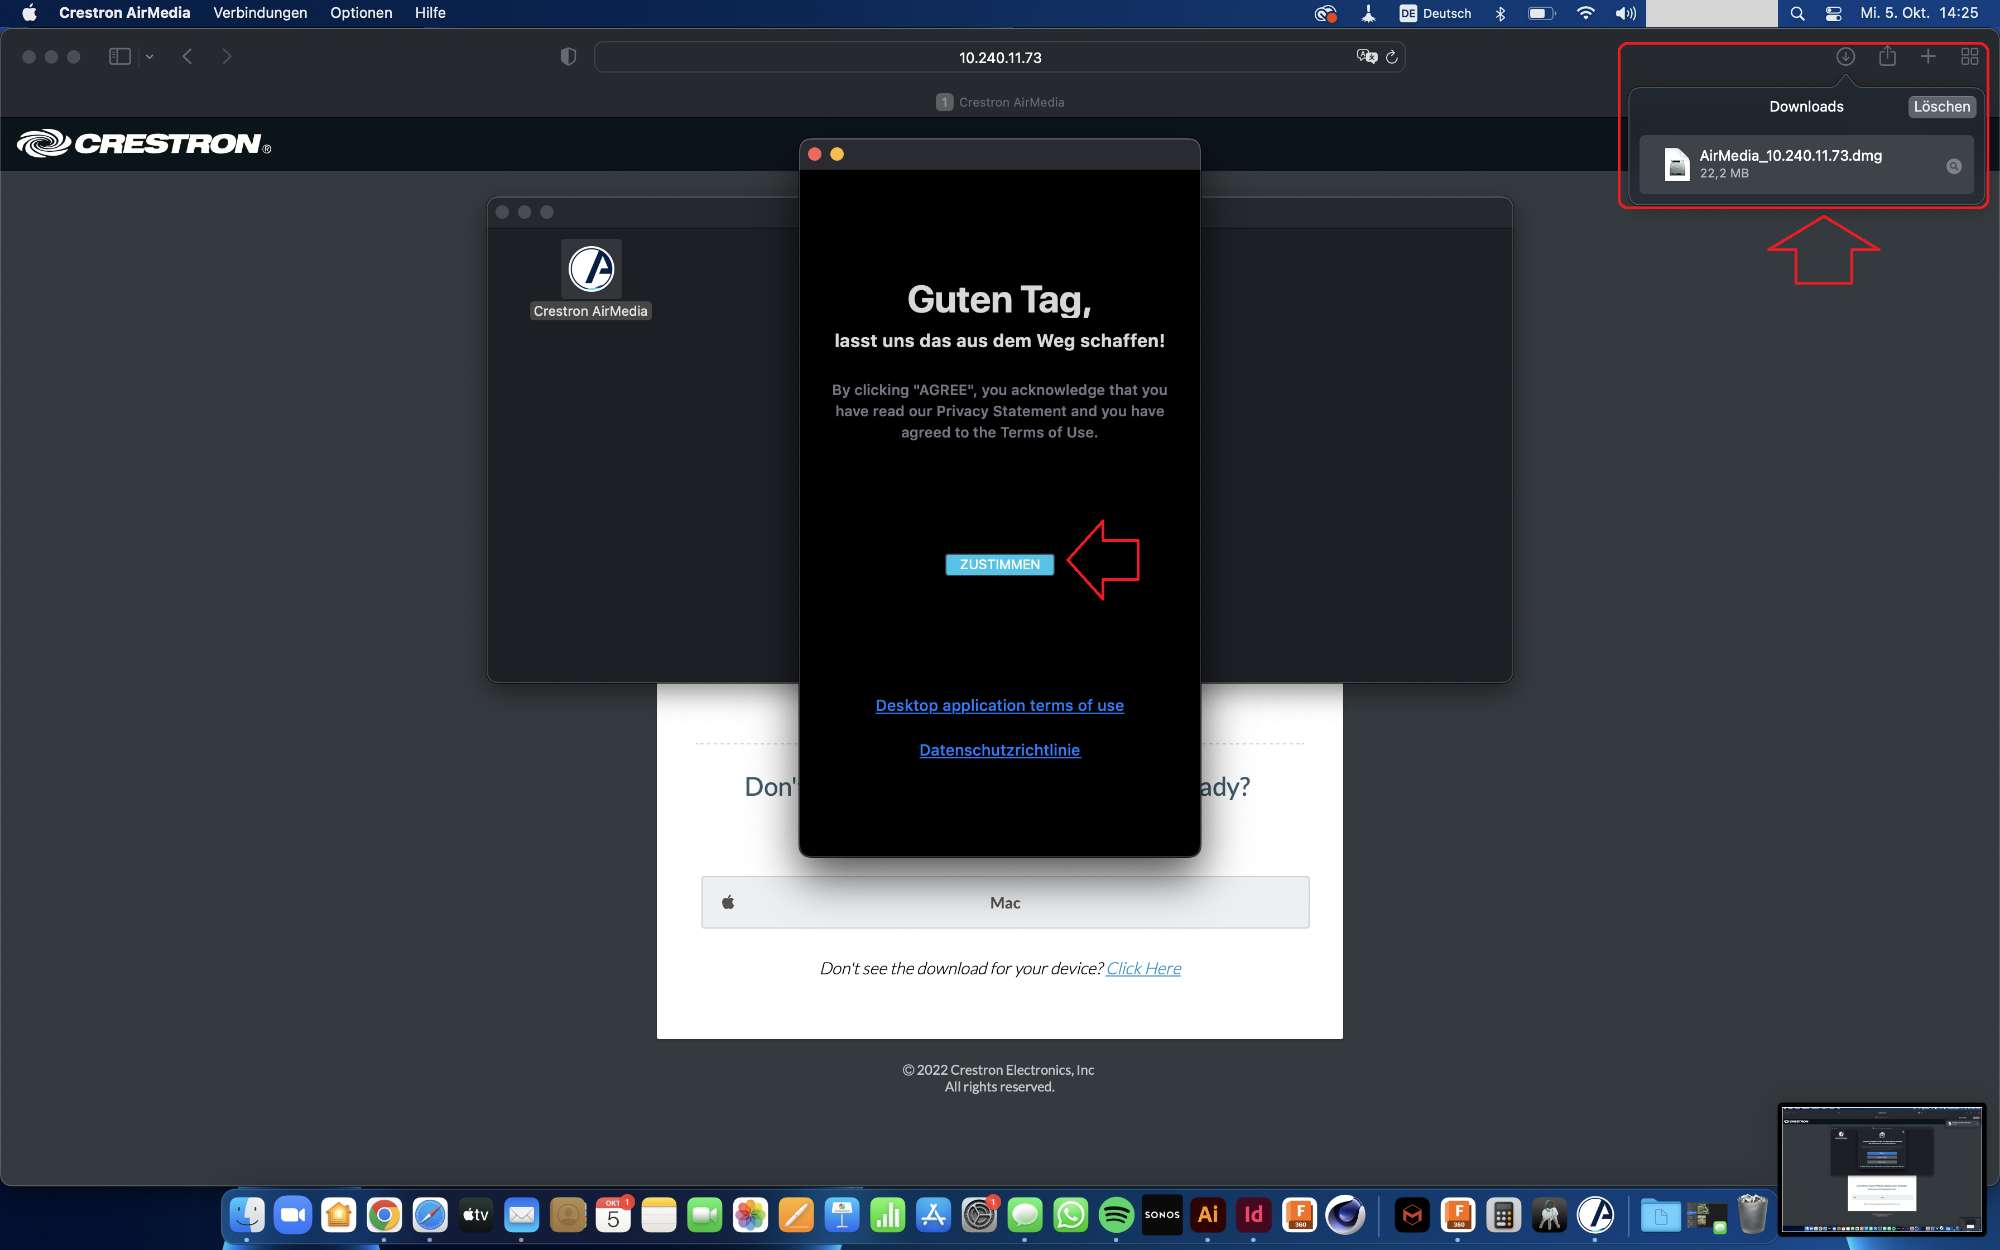Image resolution: width=2000 pixels, height=1250 pixels.
Task: Follow the Click Here link
Action: pyautogui.click(x=1143, y=969)
